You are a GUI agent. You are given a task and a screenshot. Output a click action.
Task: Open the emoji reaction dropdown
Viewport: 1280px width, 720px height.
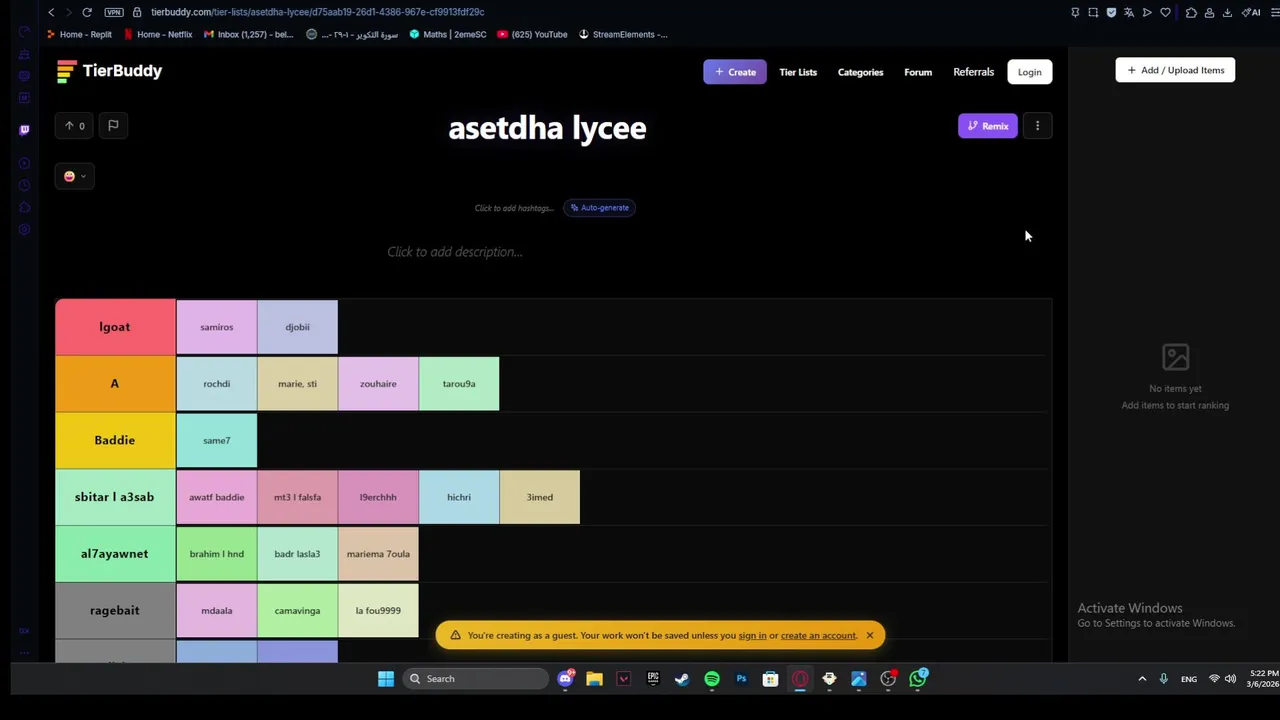tap(75, 176)
